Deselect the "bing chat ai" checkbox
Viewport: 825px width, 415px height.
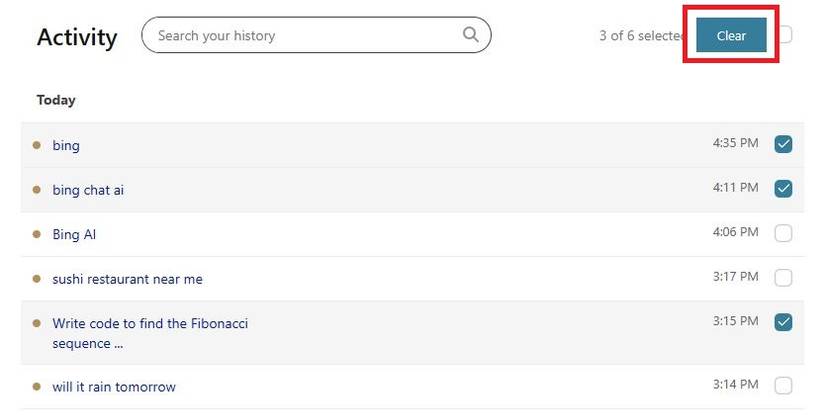coord(784,188)
